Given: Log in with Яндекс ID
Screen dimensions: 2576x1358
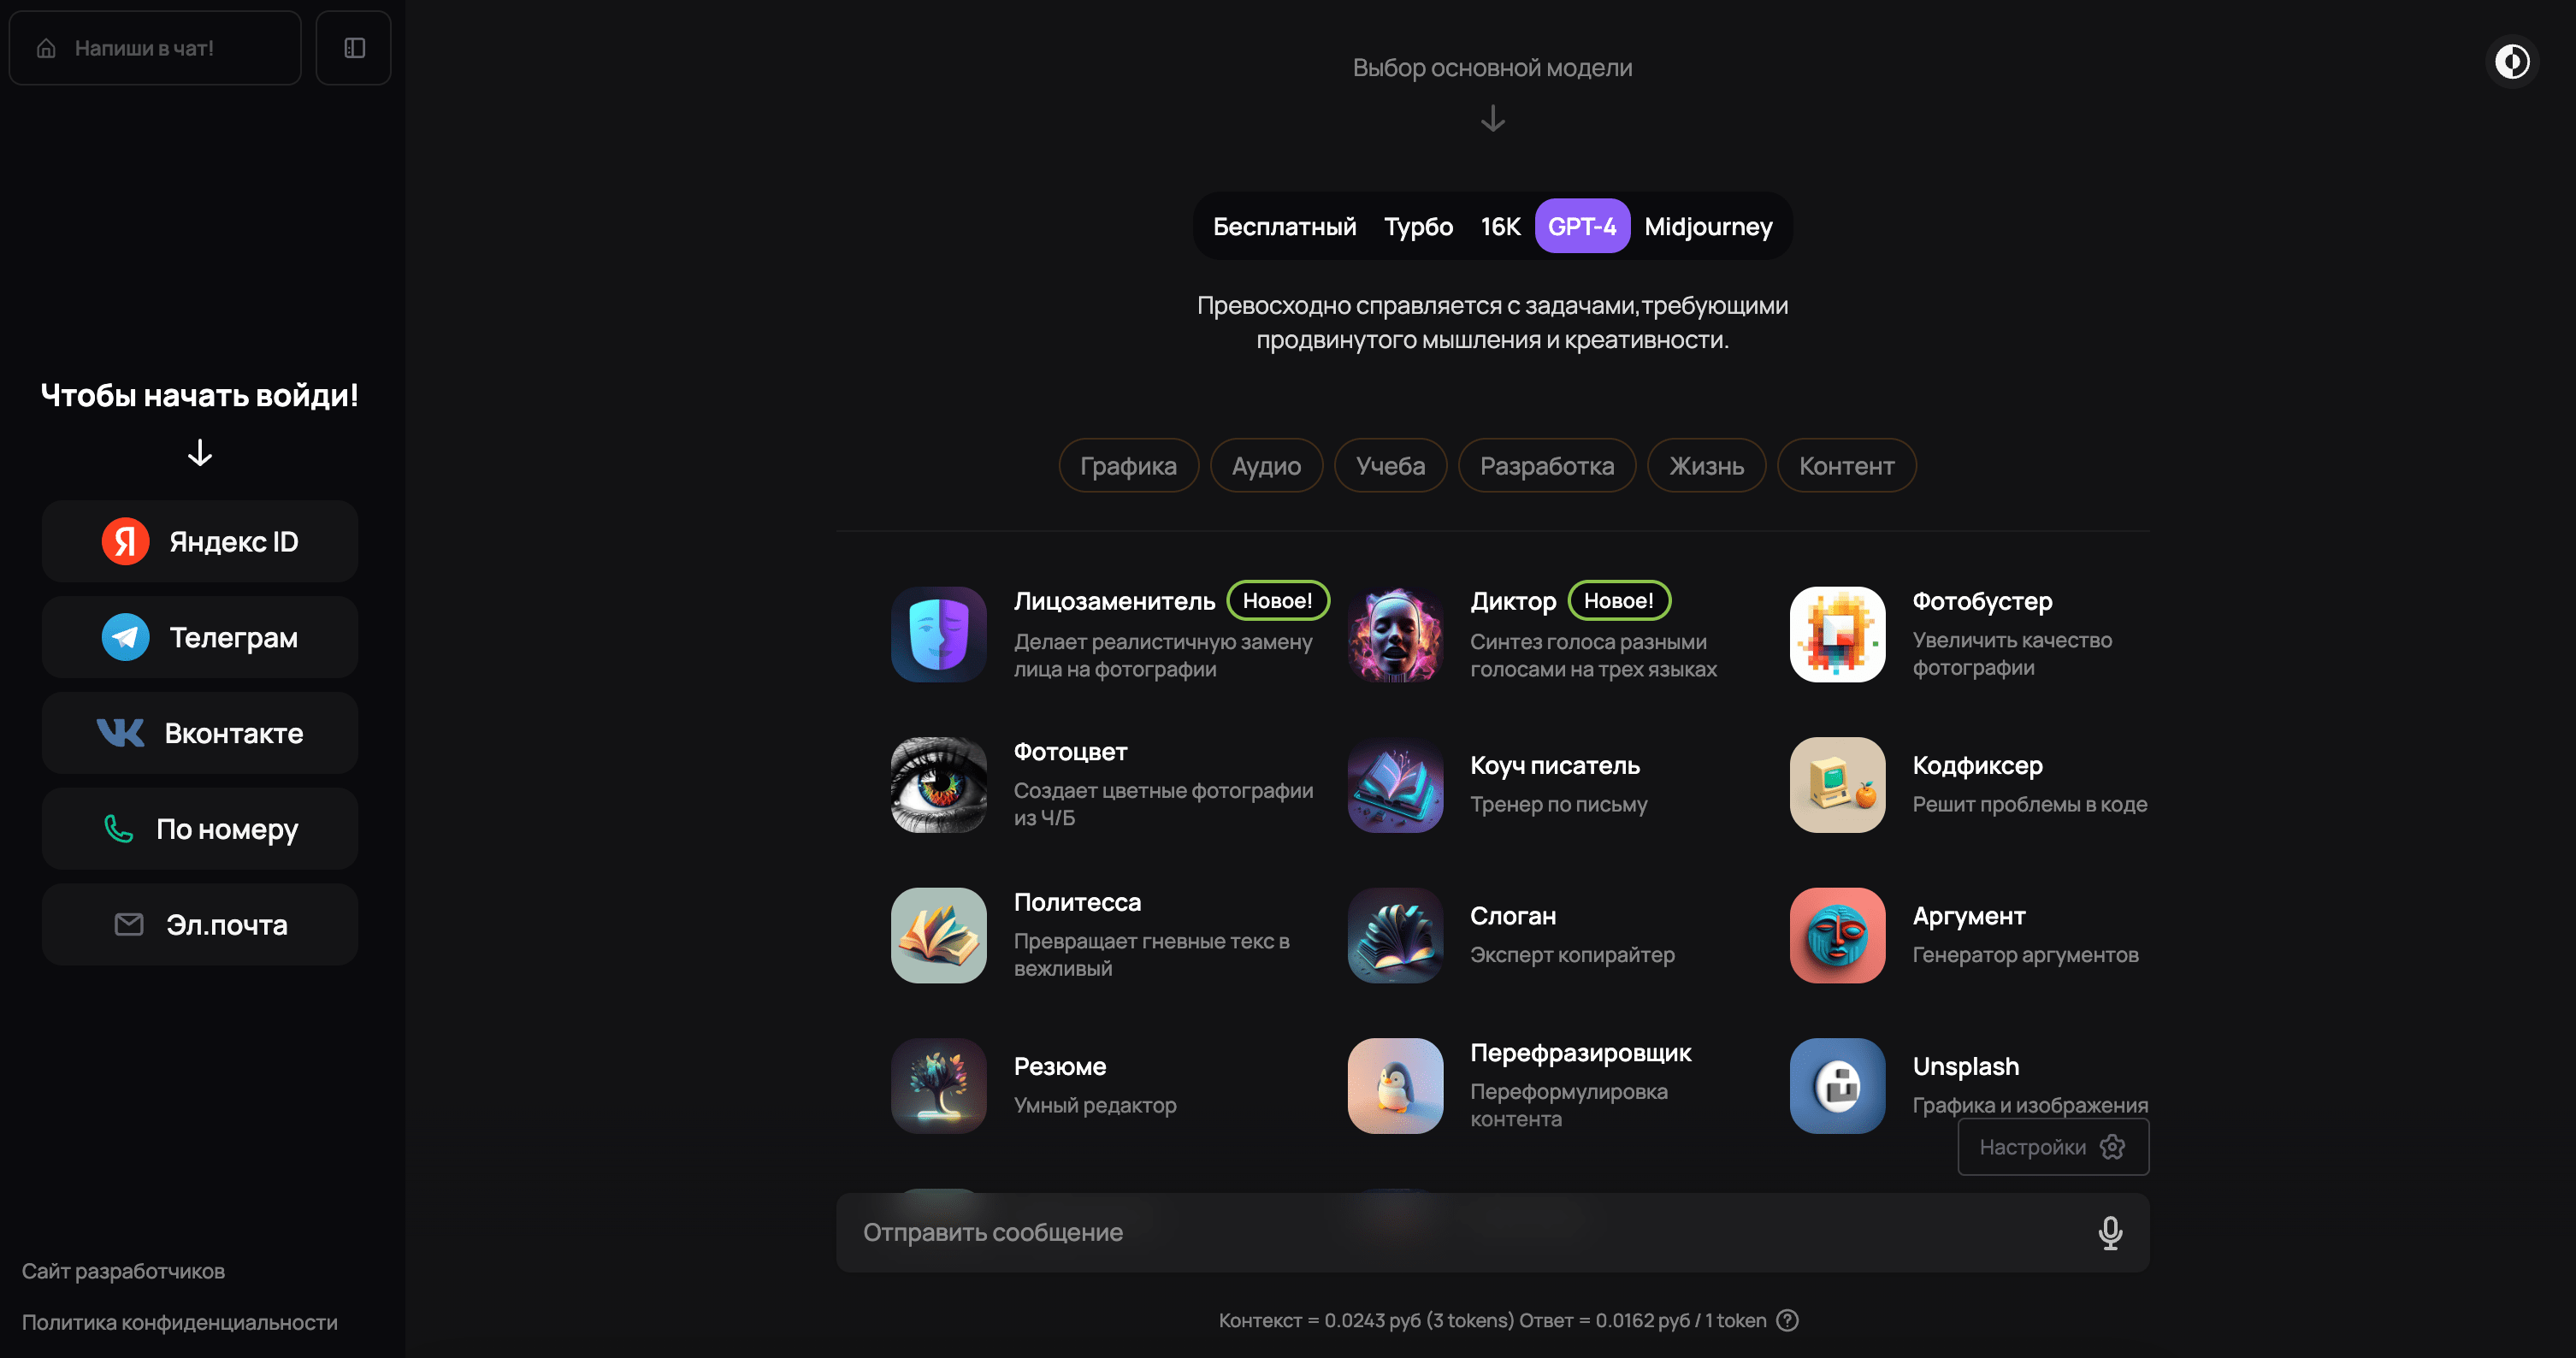Looking at the screenshot, I should (200, 542).
